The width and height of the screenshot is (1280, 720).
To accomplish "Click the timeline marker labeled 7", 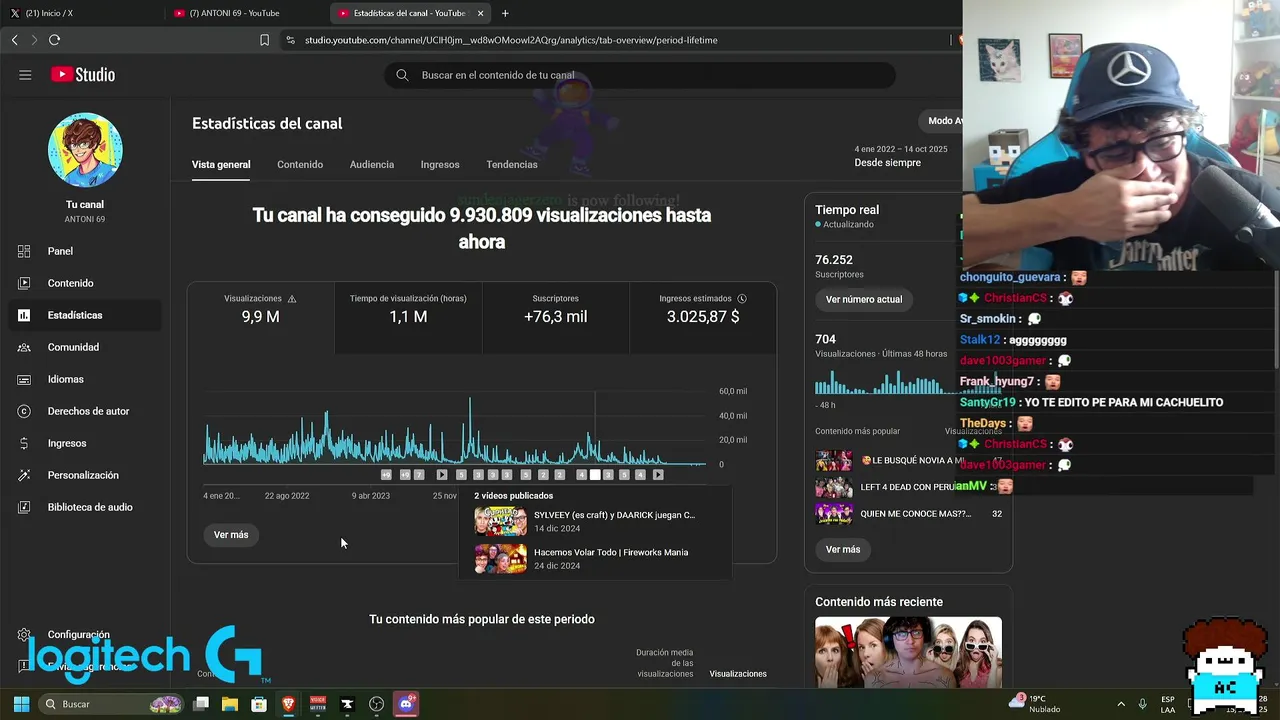I will point(419,475).
